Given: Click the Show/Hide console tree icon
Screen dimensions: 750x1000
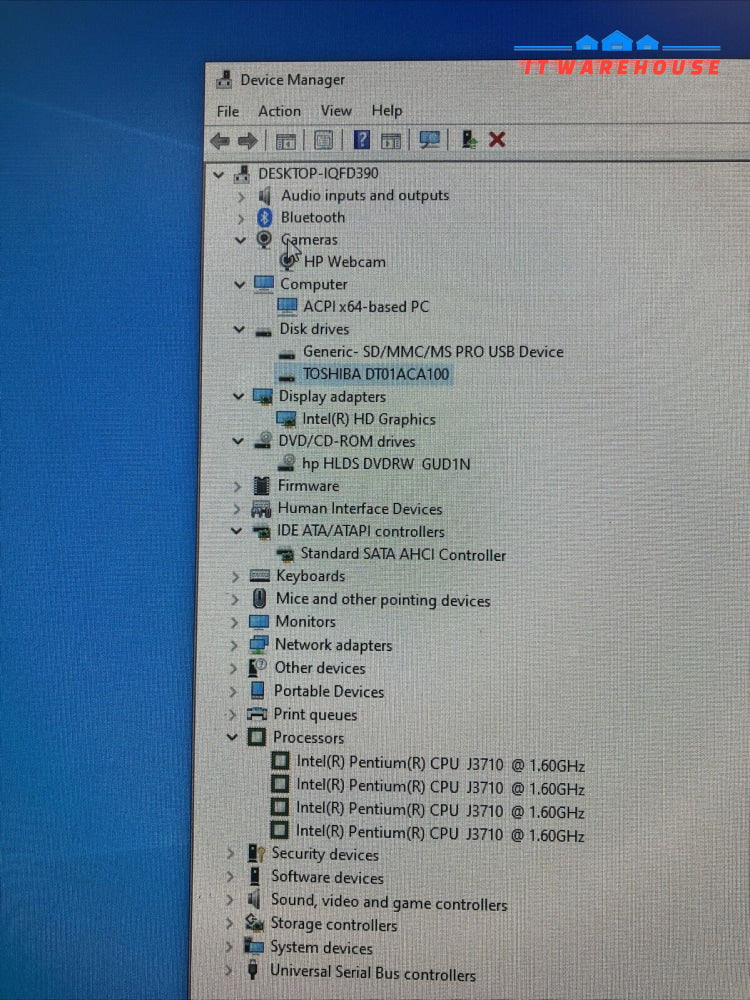Looking at the screenshot, I should (286, 141).
